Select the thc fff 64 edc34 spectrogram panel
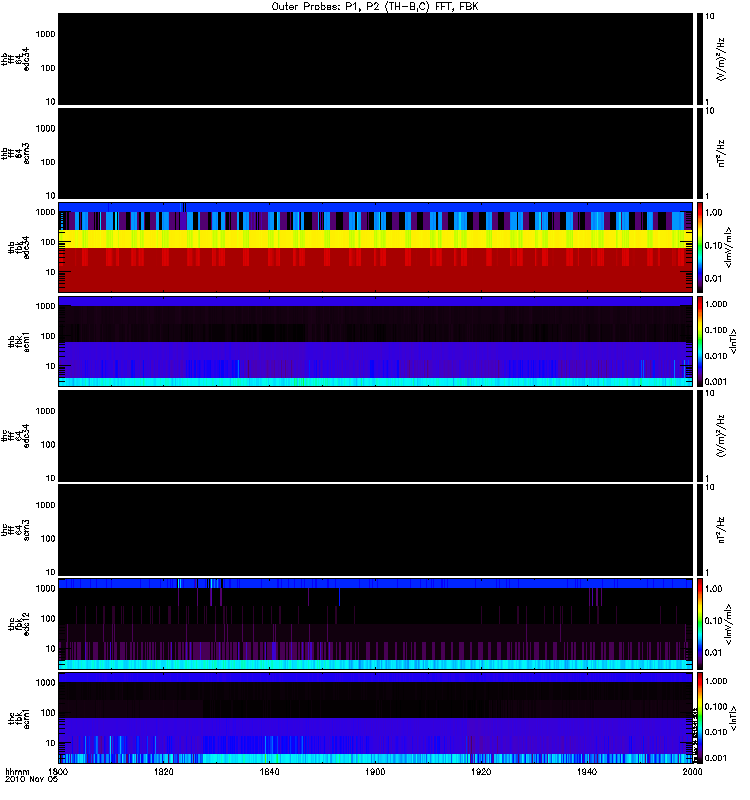Screen dimensions: 750x800 tap(375, 436)
